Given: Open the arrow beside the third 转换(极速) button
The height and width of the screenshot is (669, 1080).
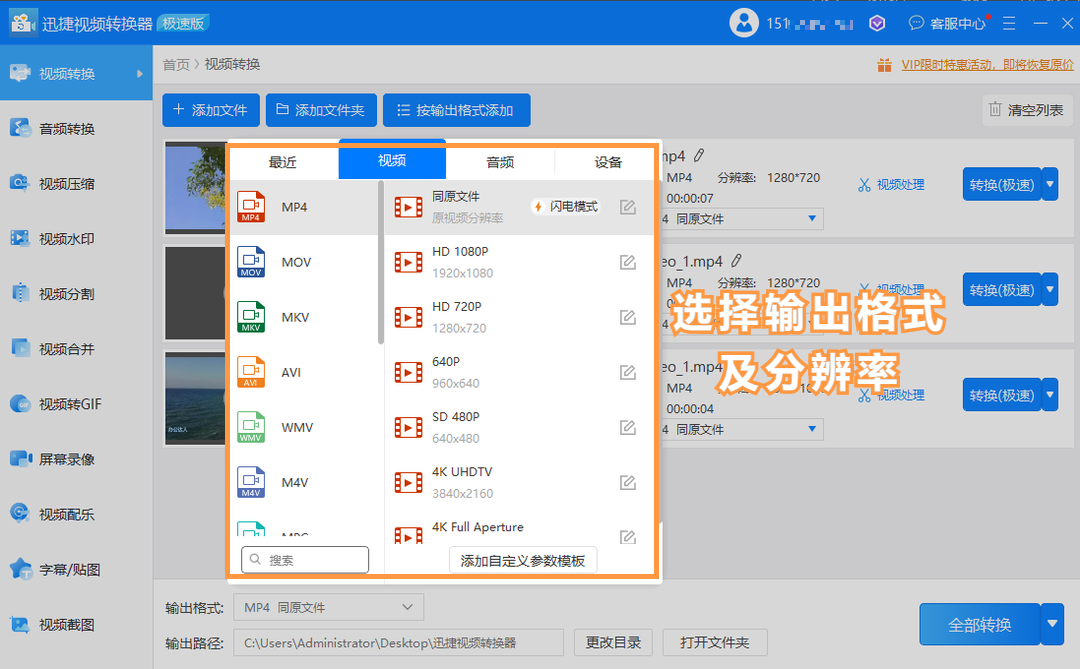Looking at the screenshot, I should (x=1050, y=395).
